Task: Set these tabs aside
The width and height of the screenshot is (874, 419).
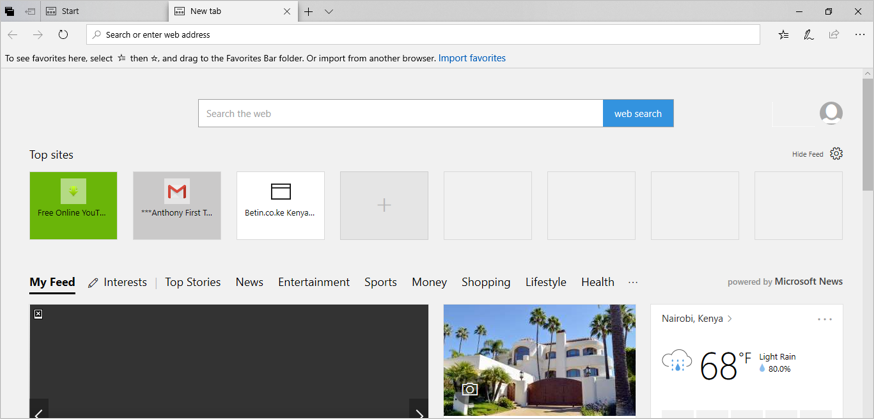Action: pyautogui.click(x=30, y=12)
